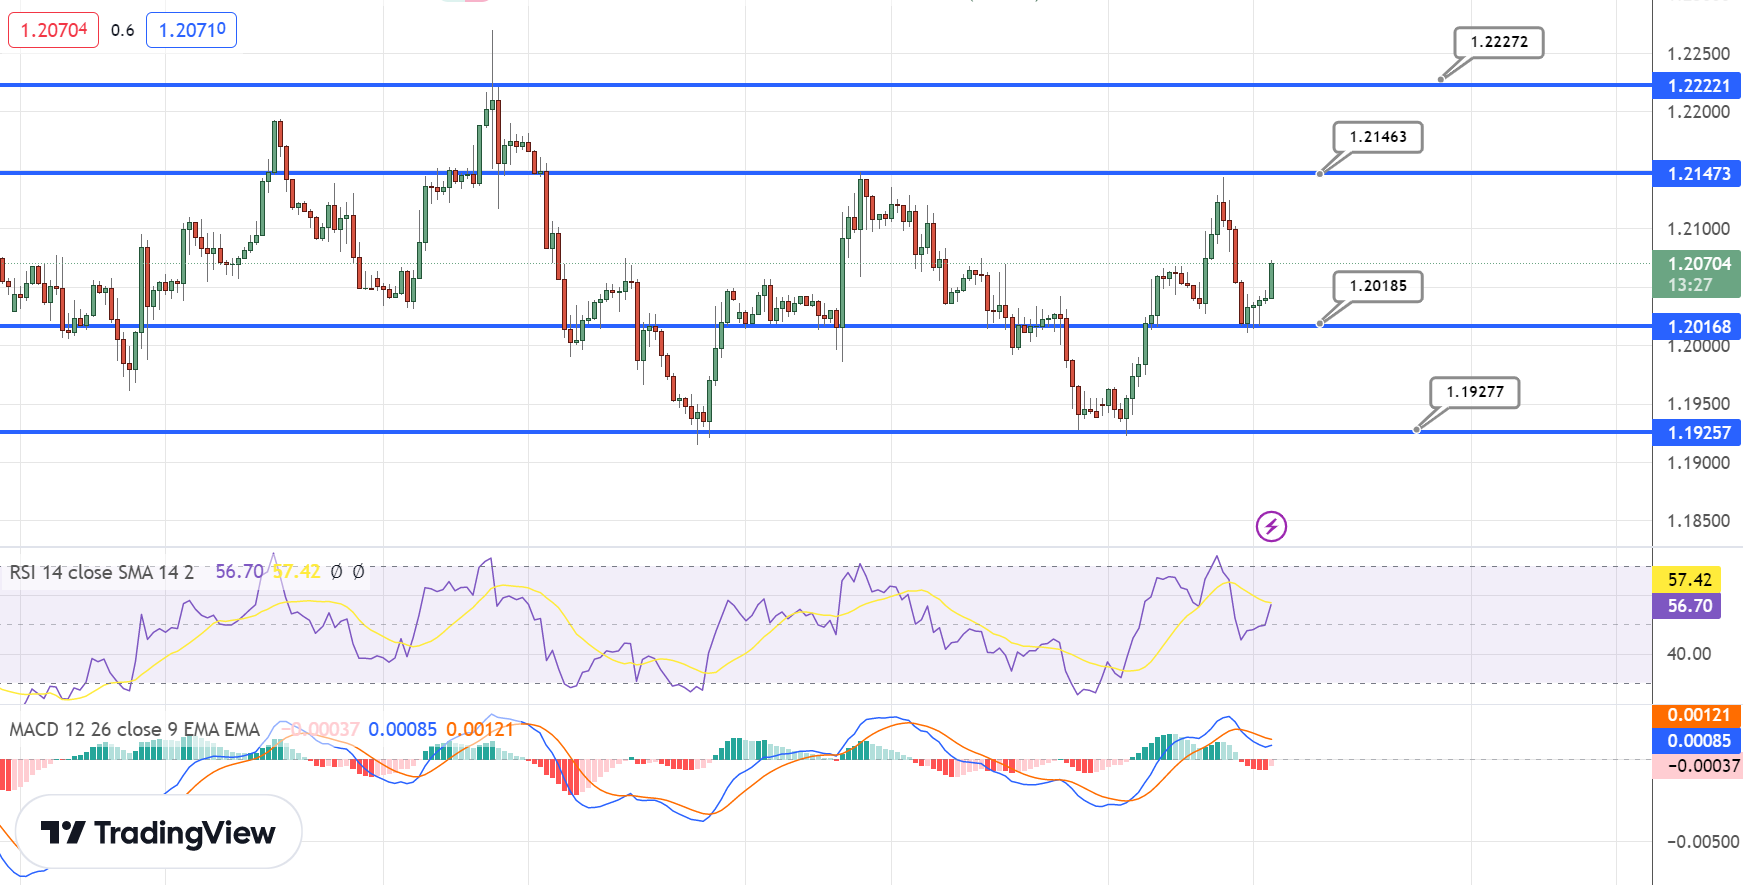Viewport: 1743px width, 885px height.
Task: Click the blue 1.22221 price axis label
Action: 1697,86
